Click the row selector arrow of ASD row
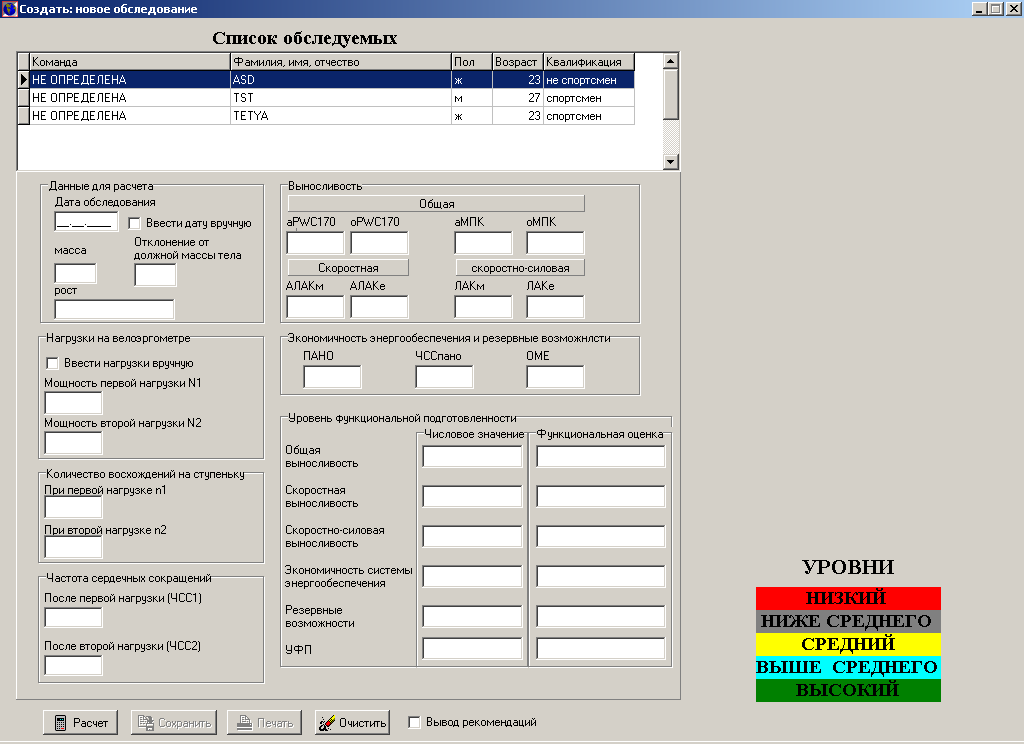1024x744 pixels. tap(24, 80)
